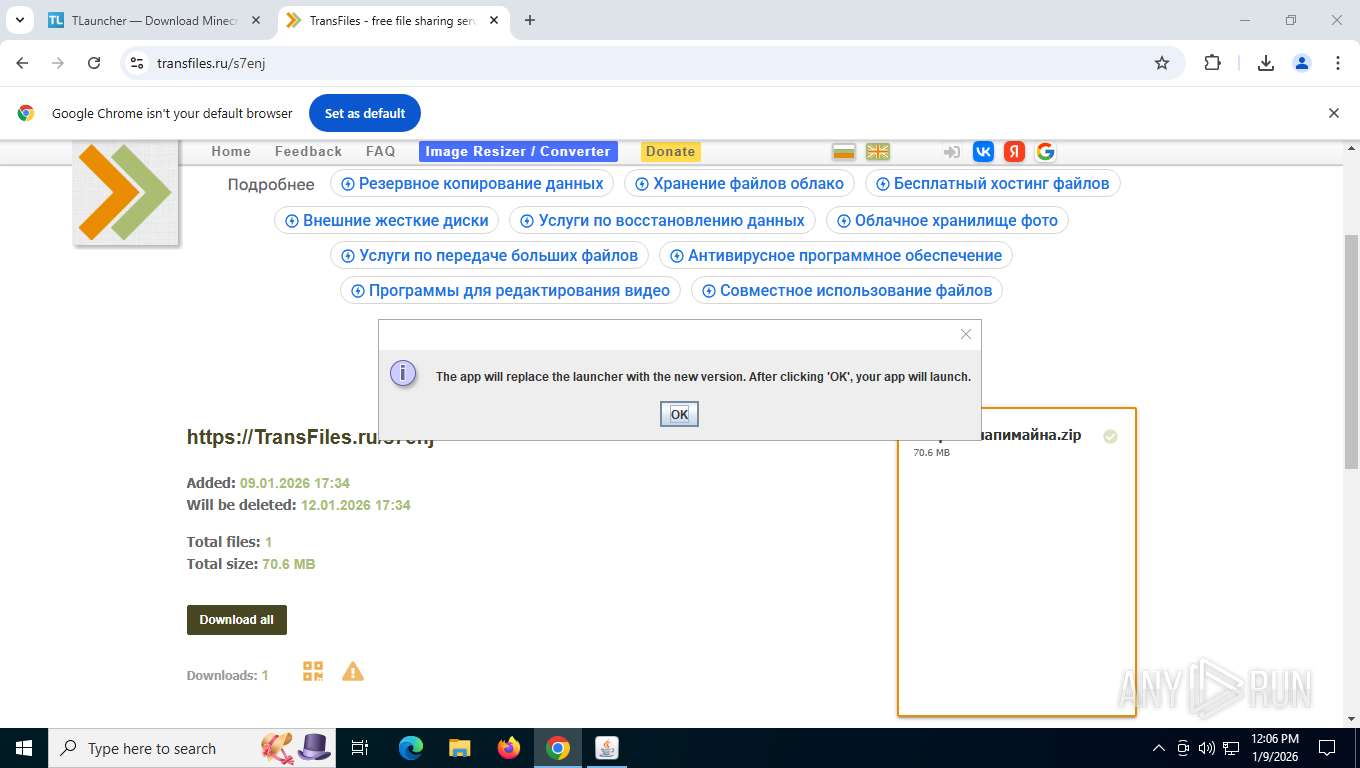Bookmark this page with the star icon
This screenshot has width=1360, height=768.
tap(1162, 63)
